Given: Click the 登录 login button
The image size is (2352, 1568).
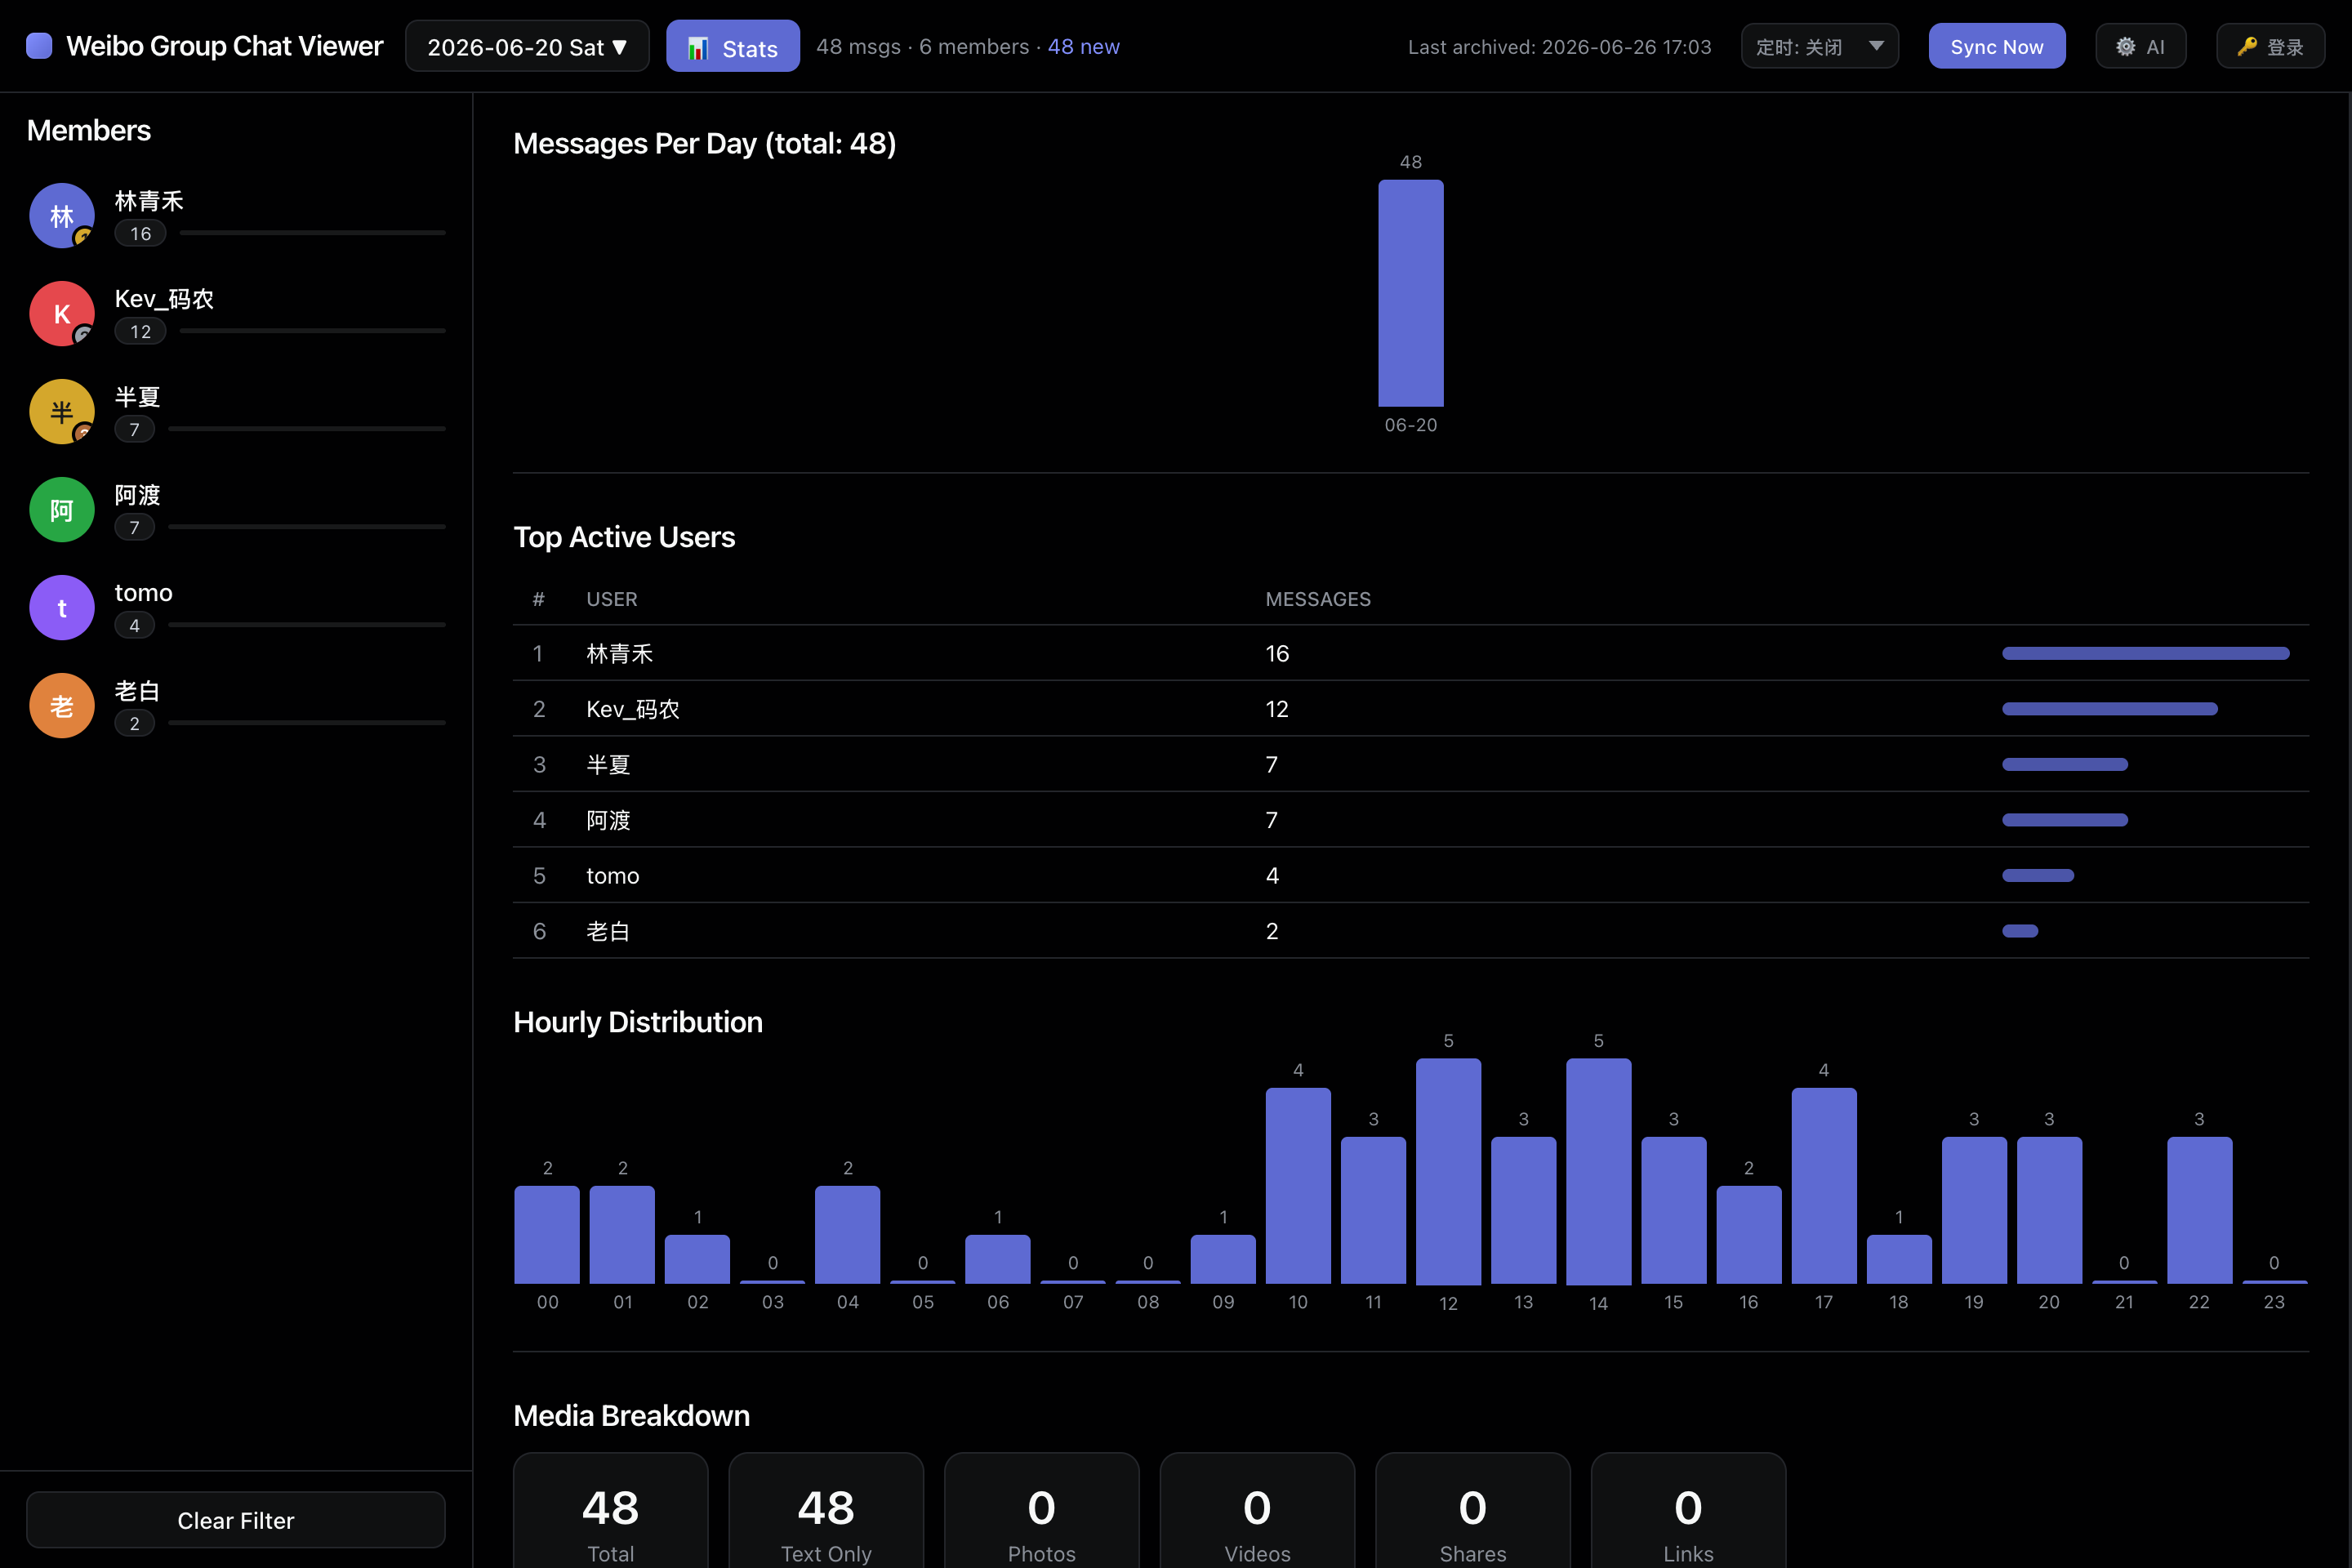Looking at the screenshot, I should [x=2270, y=46].
